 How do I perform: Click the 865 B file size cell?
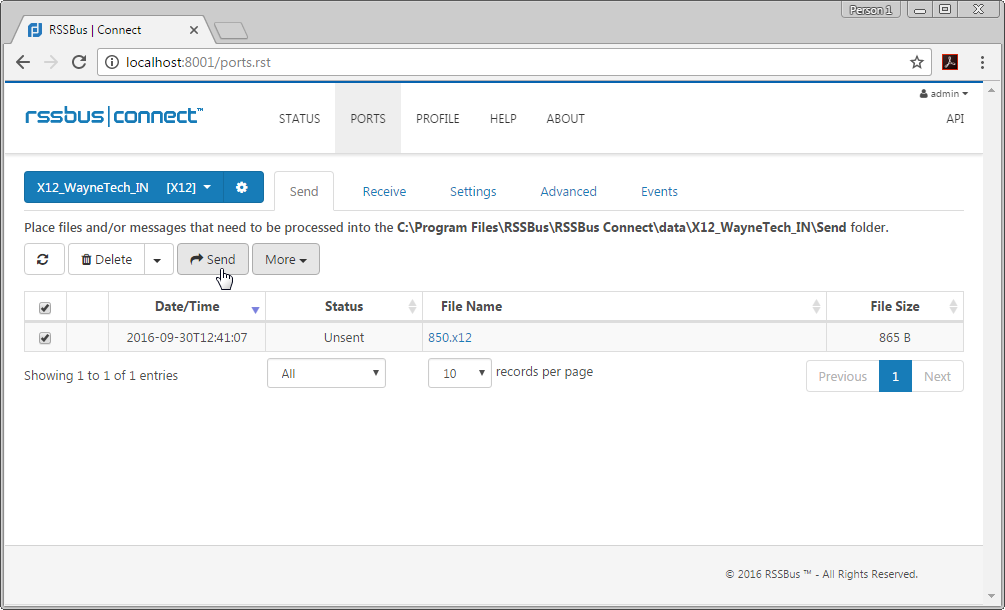click(x=895, y=338)
